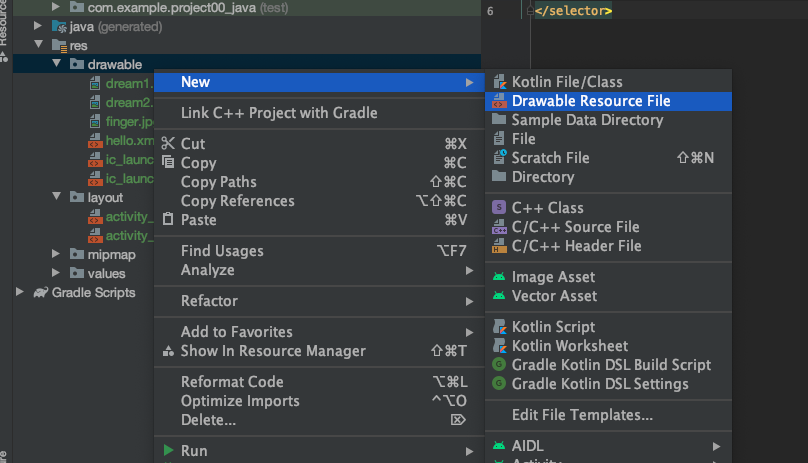Choose Delete... from context menu

[319, 420]
